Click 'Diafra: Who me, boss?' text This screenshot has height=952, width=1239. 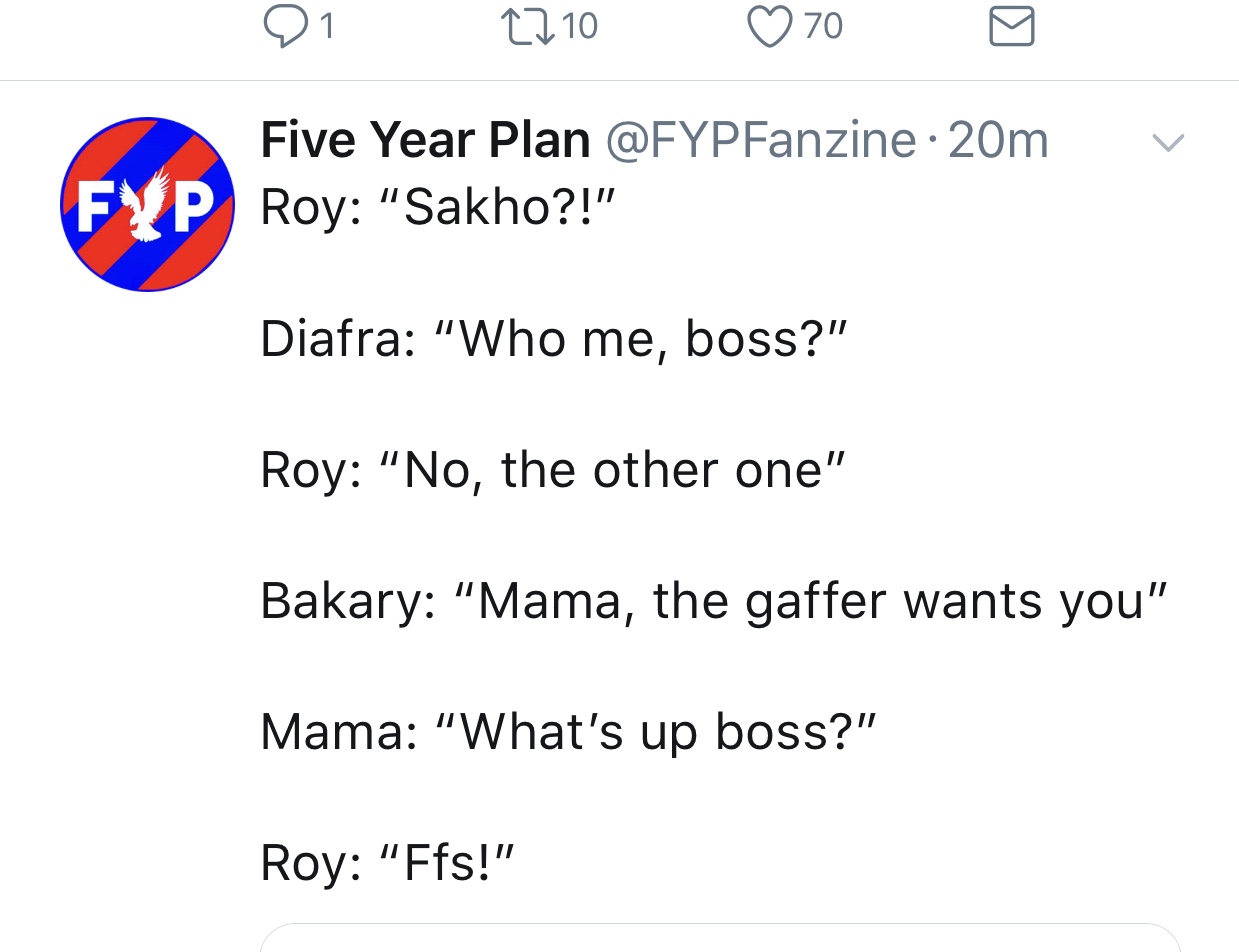(x=553, y=339)
